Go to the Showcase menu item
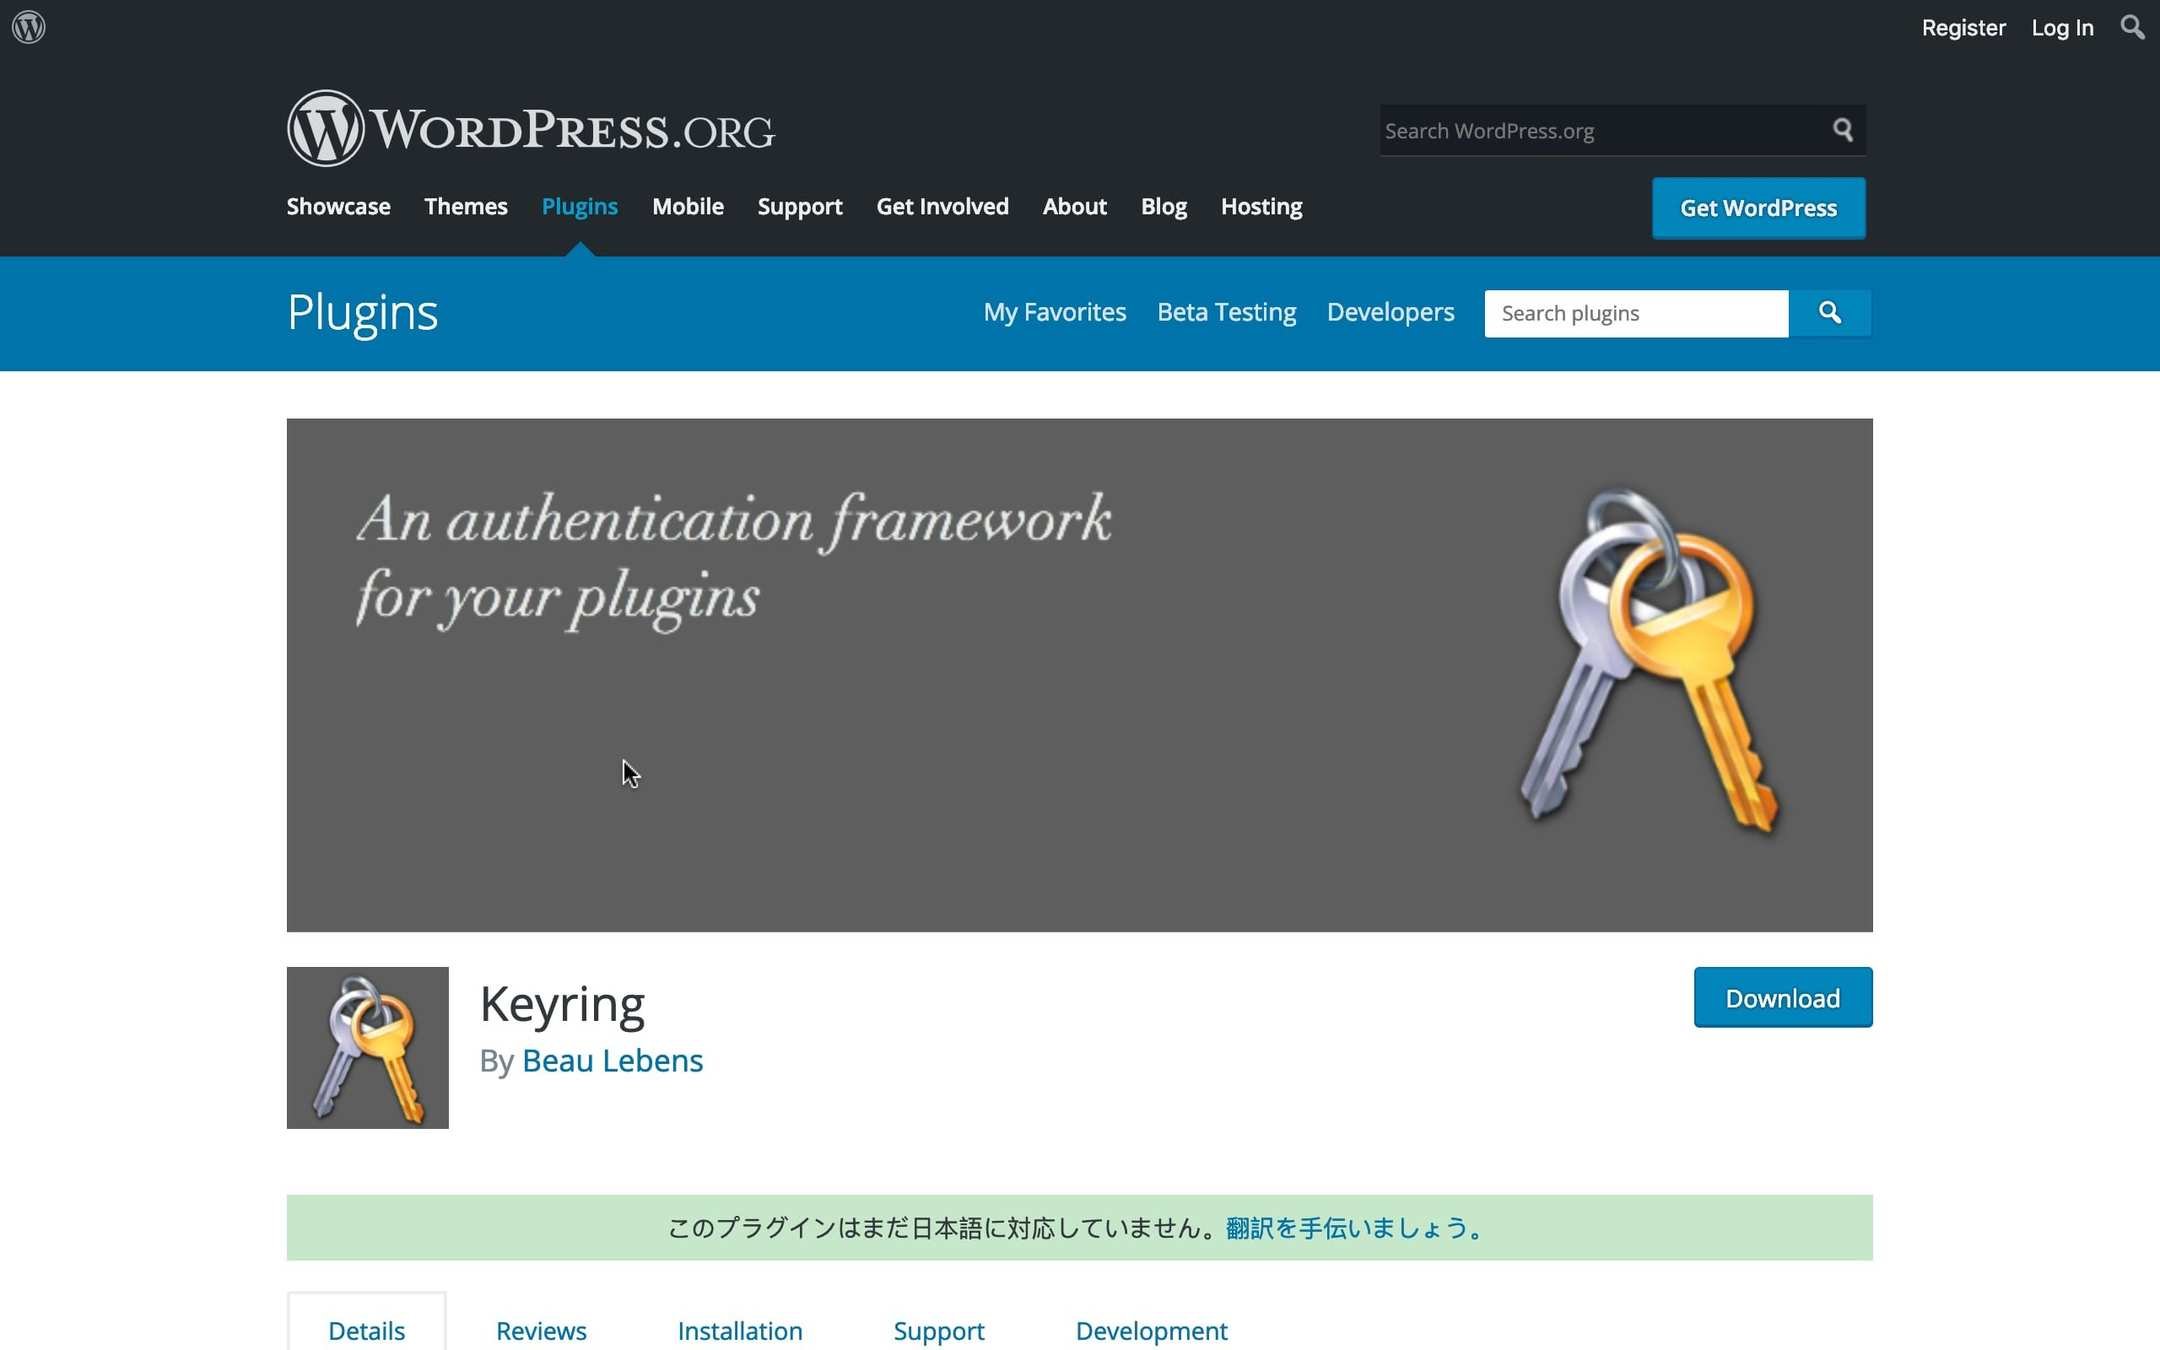2160x1350 pixels. tap(338, 207)
